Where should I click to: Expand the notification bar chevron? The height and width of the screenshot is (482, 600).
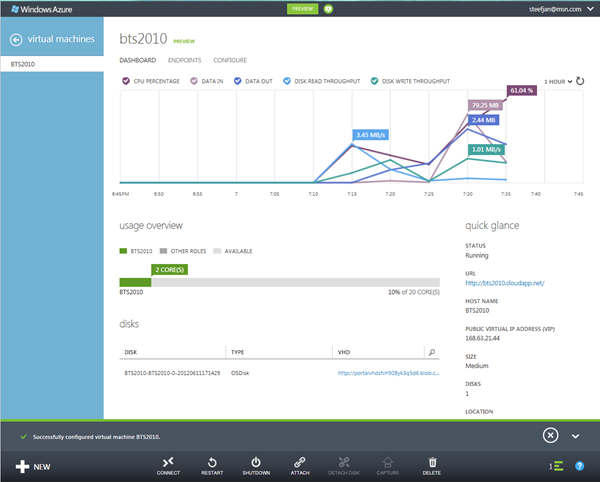[576, 436]
